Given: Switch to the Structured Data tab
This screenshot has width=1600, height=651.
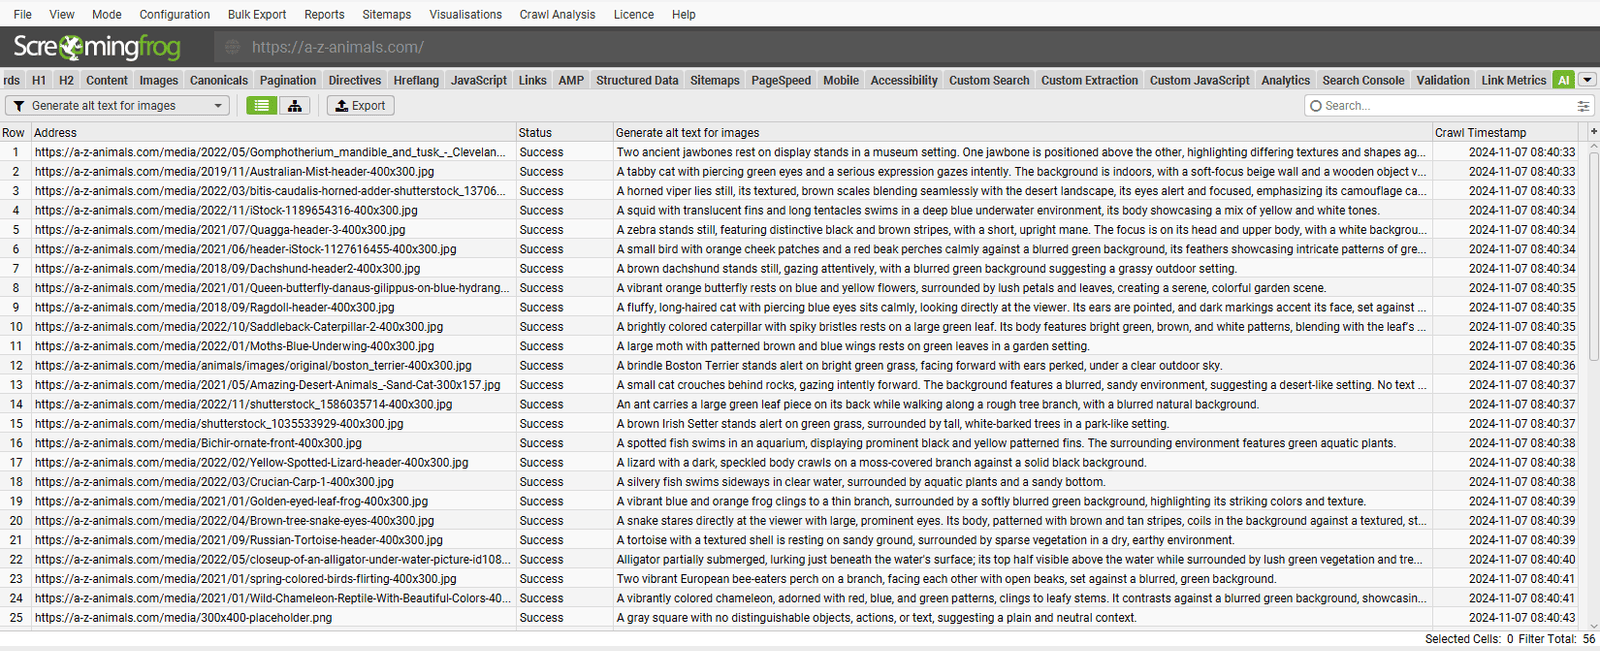Looking at the screenshot, I should coord(636,80).
